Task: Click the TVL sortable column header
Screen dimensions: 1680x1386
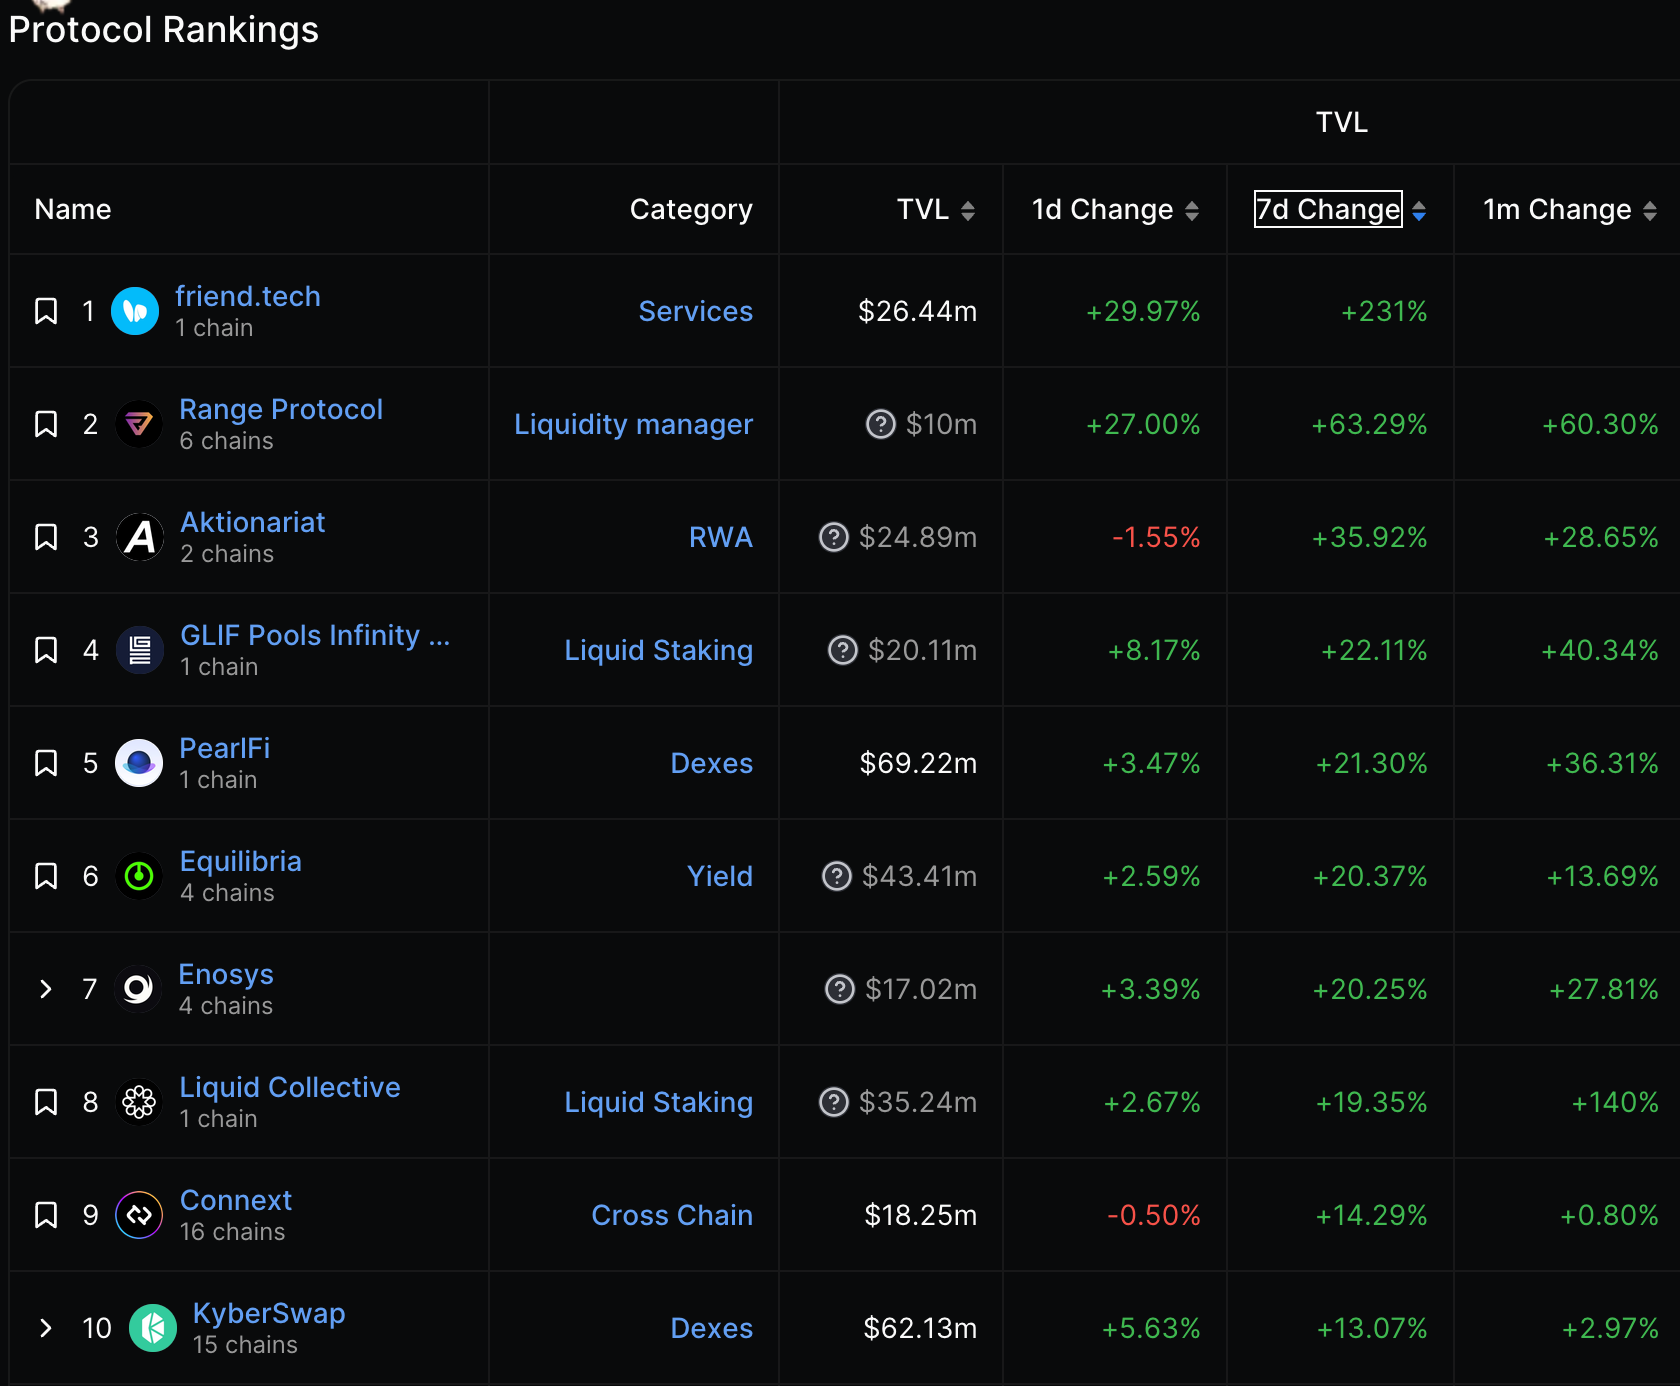Action: click(x=923, y=209)
